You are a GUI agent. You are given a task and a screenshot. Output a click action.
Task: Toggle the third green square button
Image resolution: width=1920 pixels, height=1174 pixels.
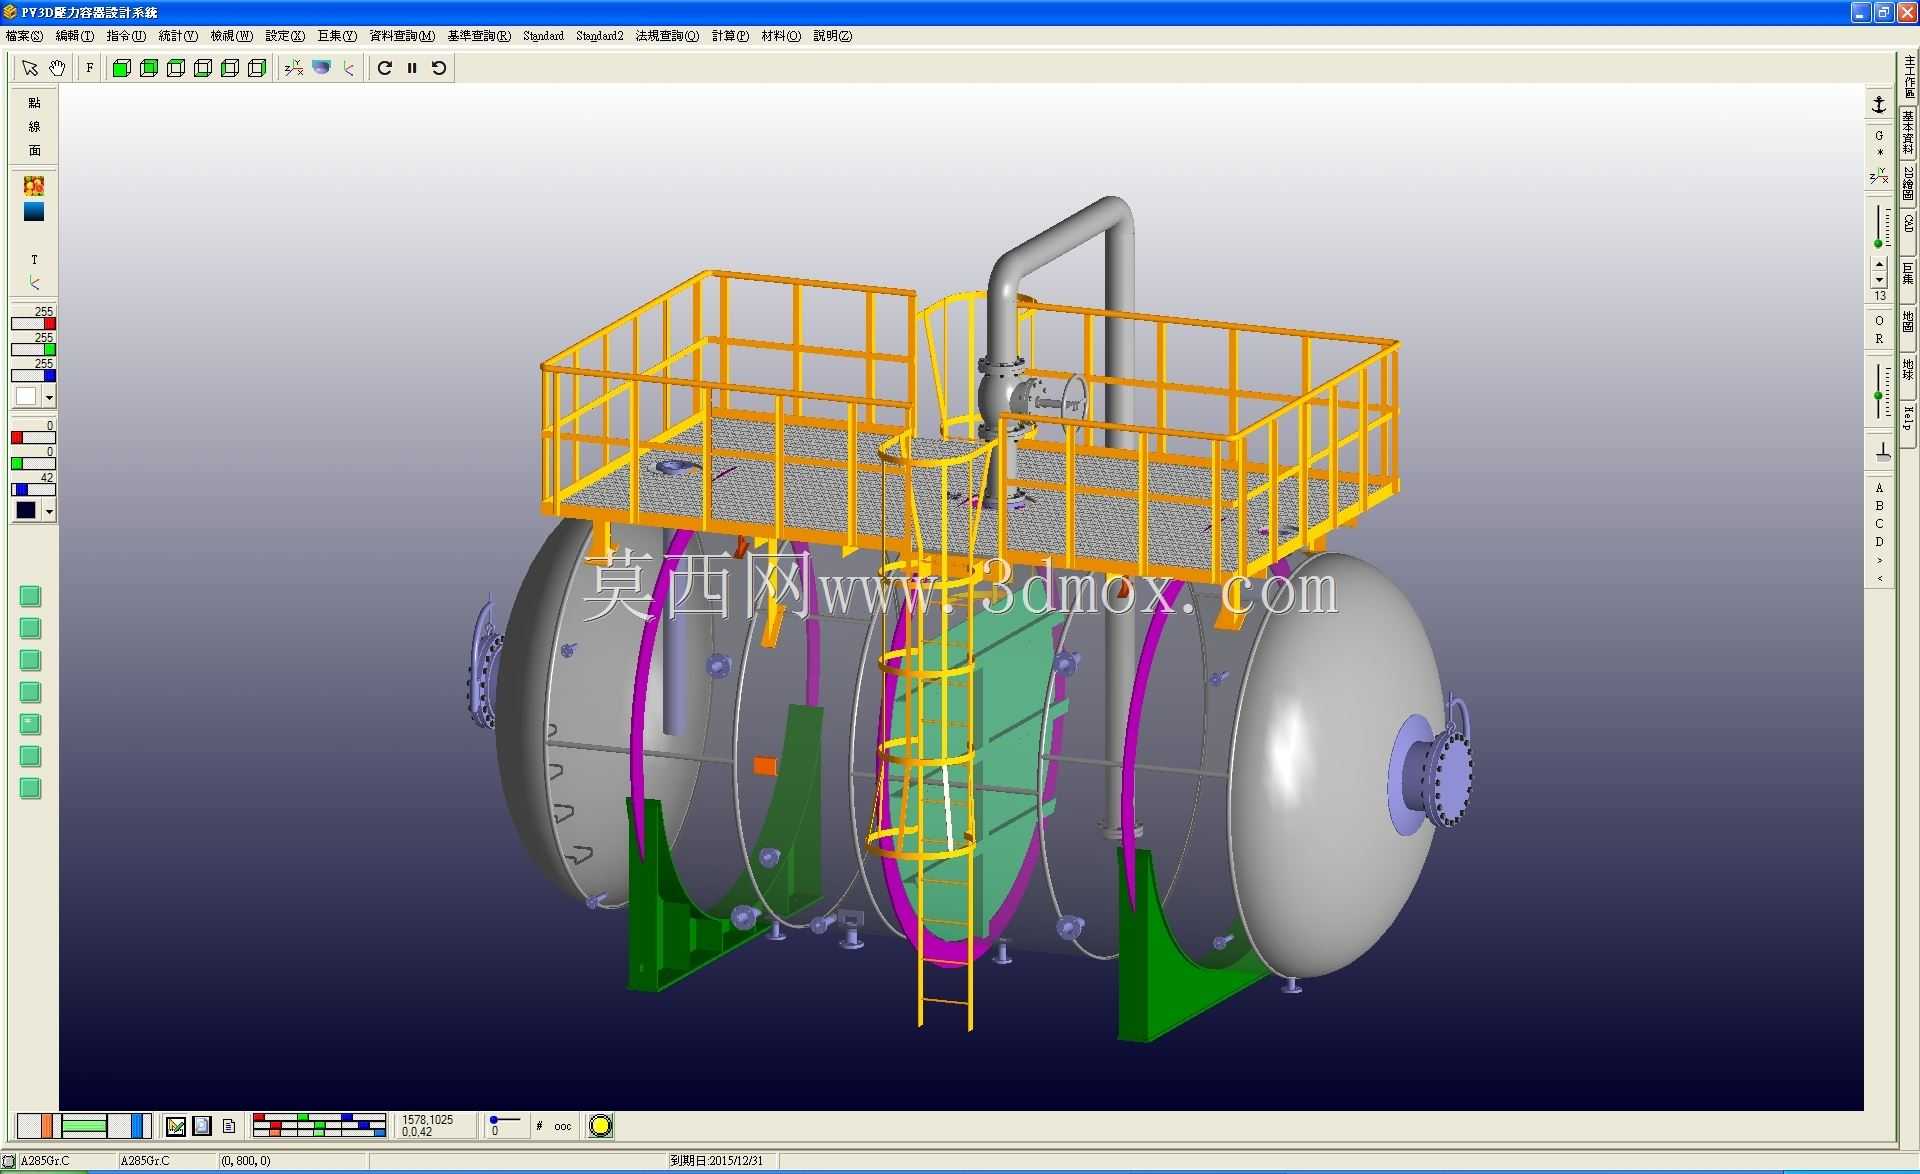pos(30,661)
